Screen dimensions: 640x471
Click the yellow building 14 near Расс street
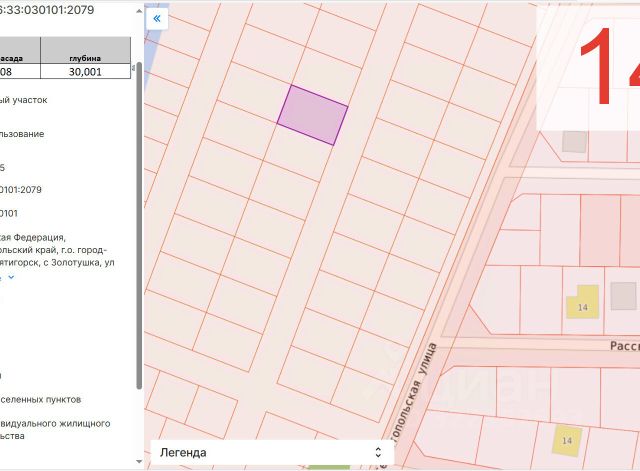(x=582, y=302)
